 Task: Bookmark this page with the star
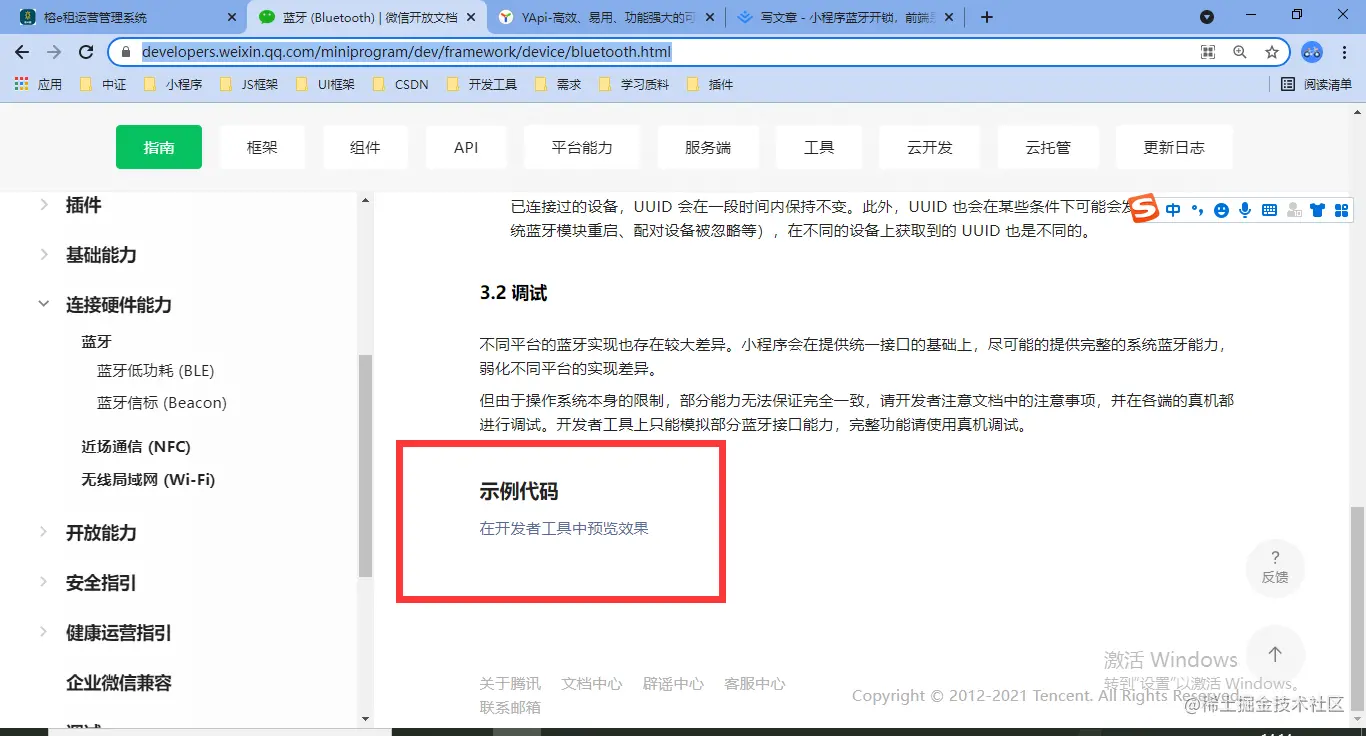(x=1272, y=52)
